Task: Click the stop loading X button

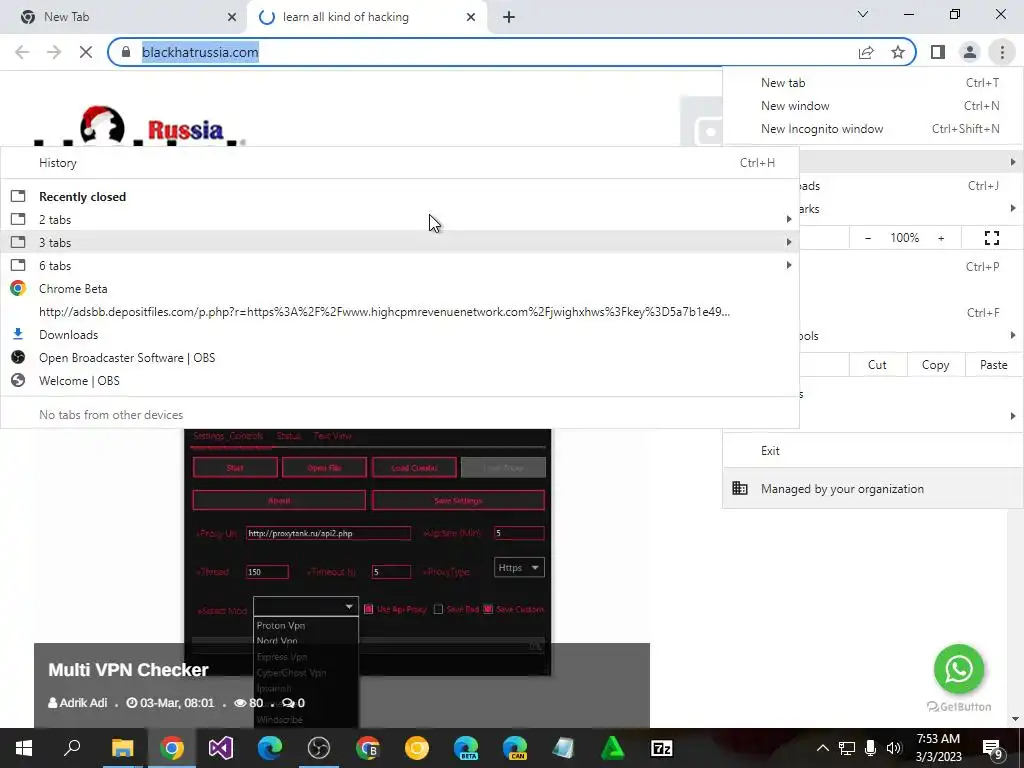Action: 86,52
